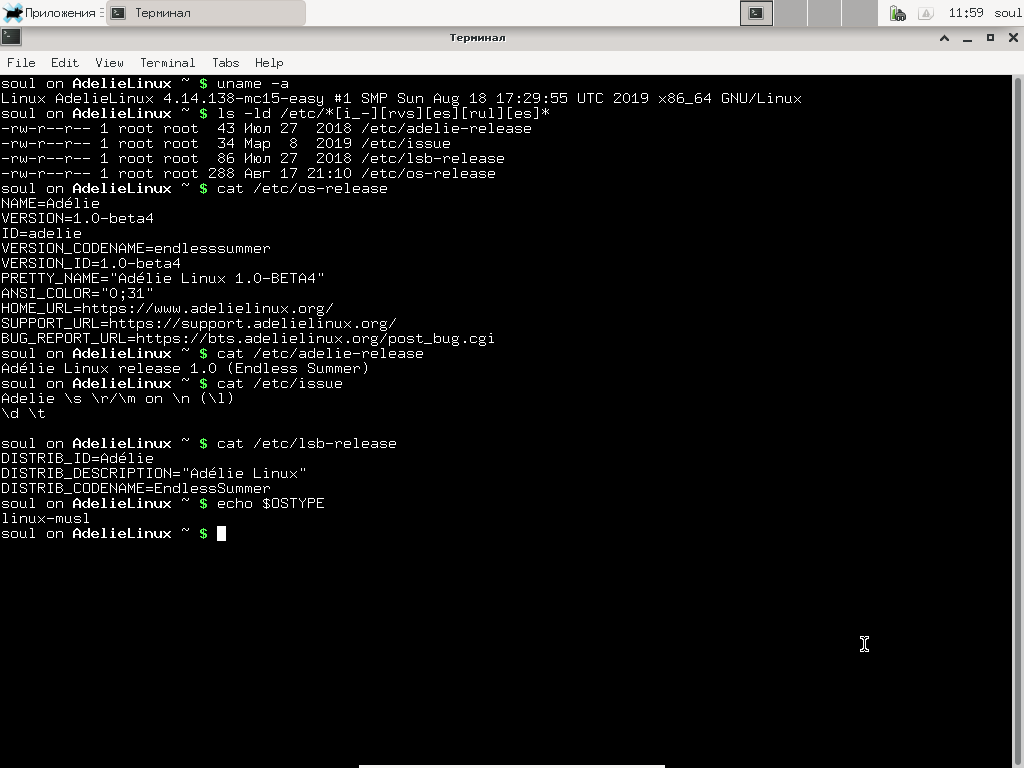
Task: Click the "cat /etc/adelie-release" command
Action: (320, 353)
